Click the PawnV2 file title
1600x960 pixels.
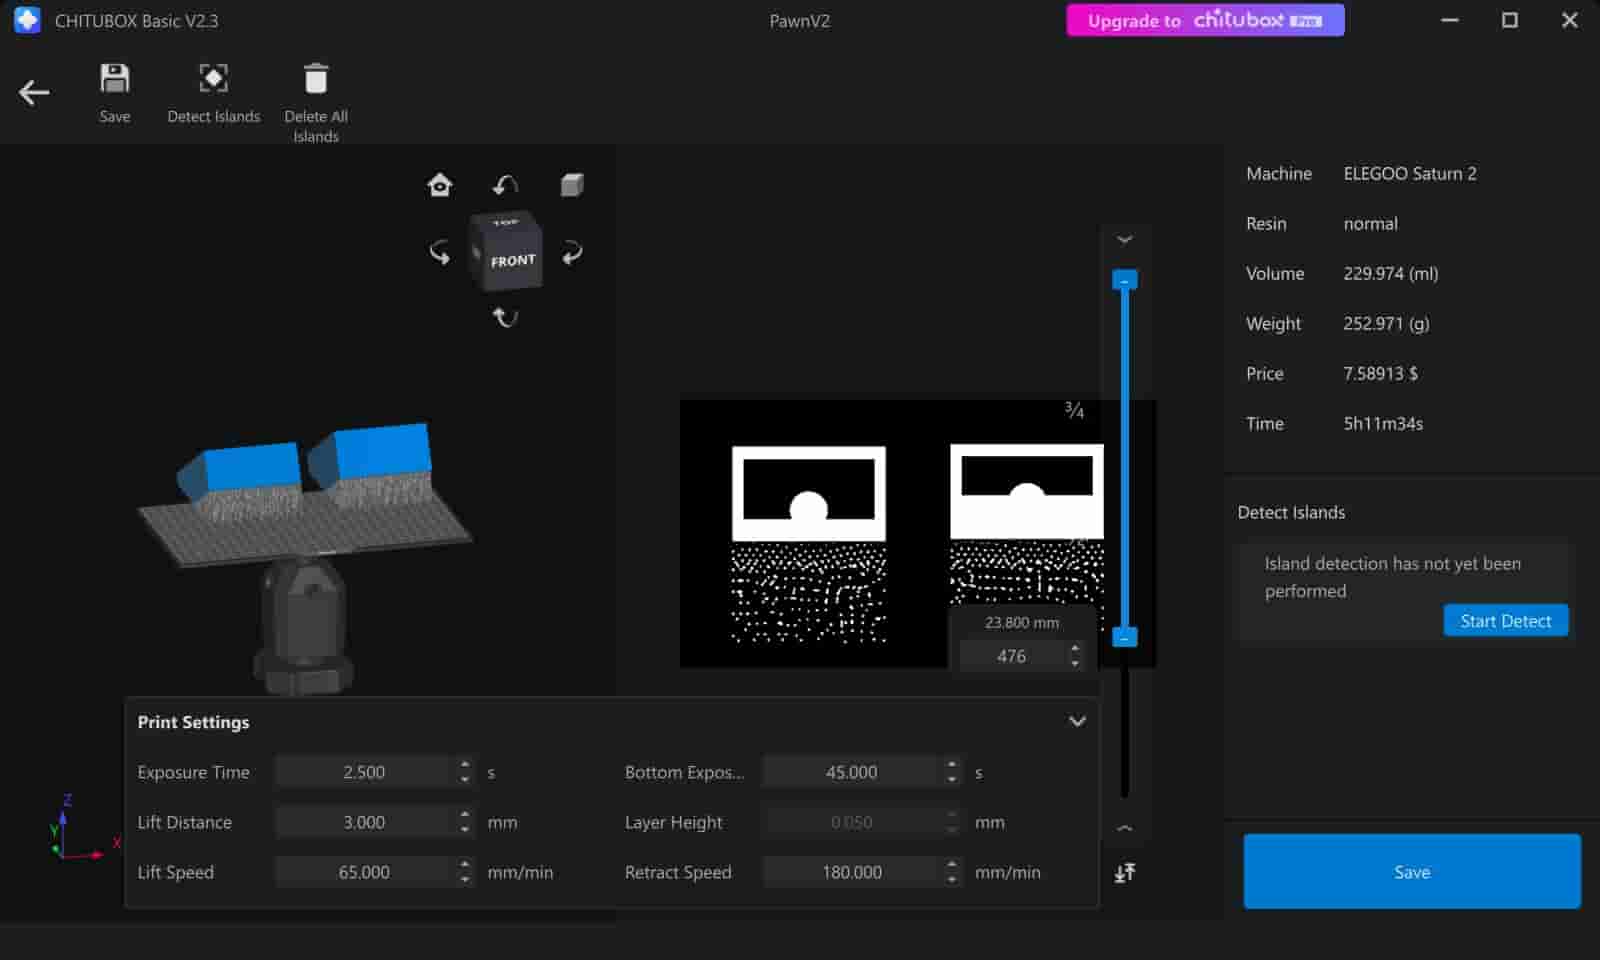coord(799,20)
